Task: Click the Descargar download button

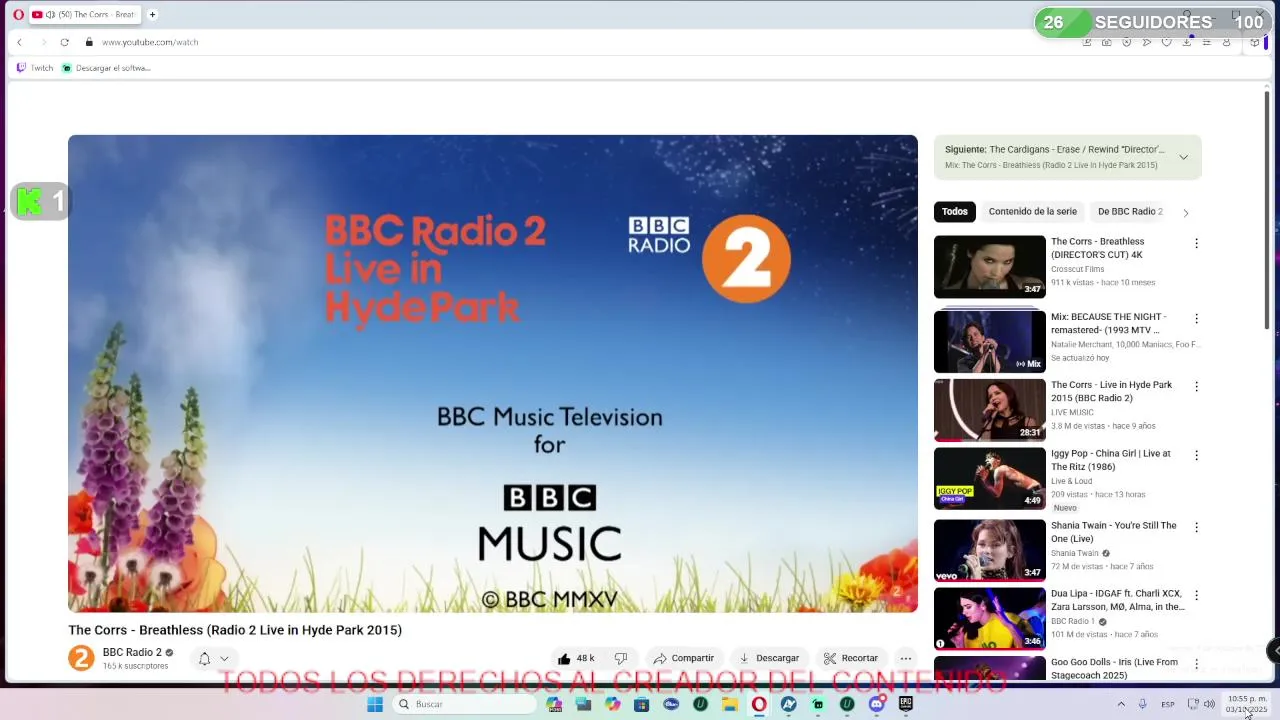Action: point(768,658)
